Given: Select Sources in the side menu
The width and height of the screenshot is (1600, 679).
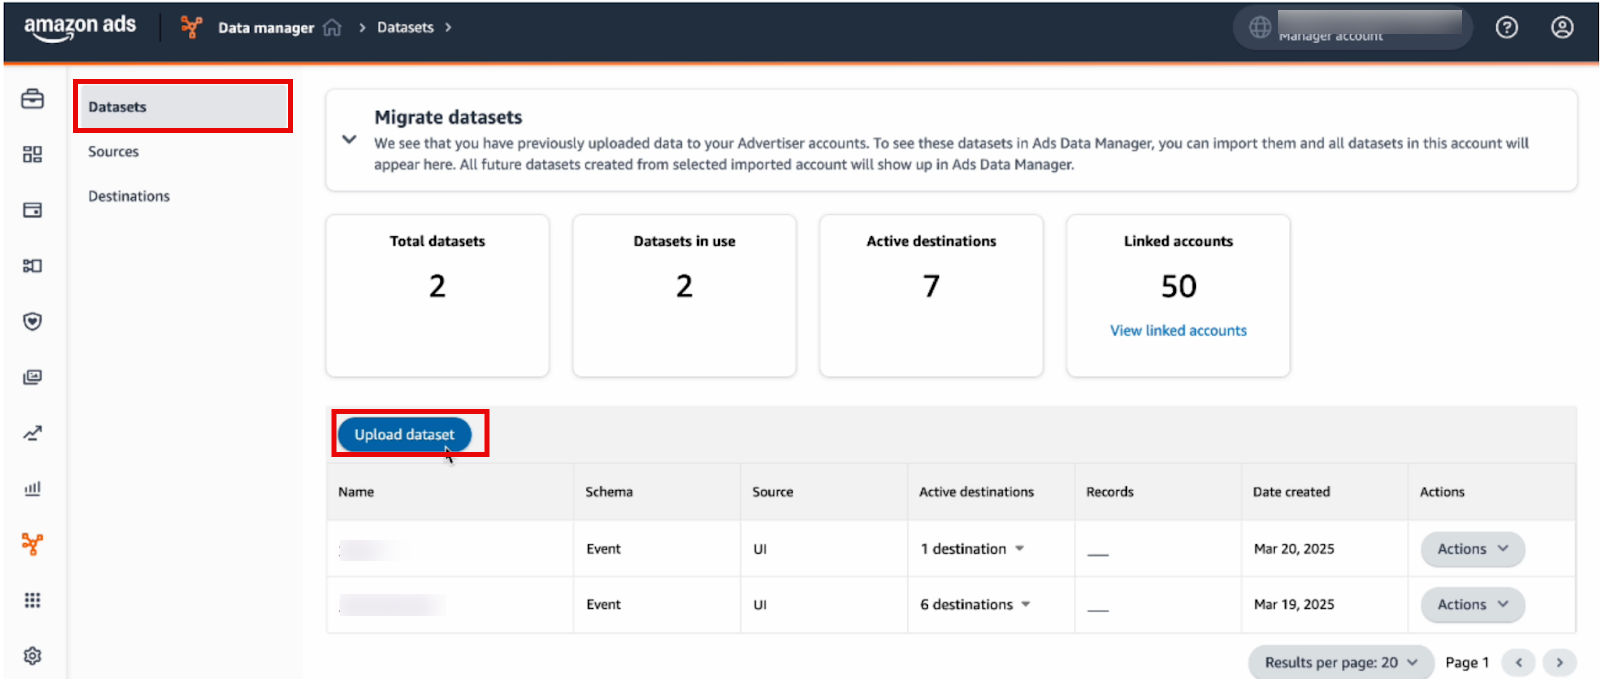Looking at the screenshot, I should point(113,152).
